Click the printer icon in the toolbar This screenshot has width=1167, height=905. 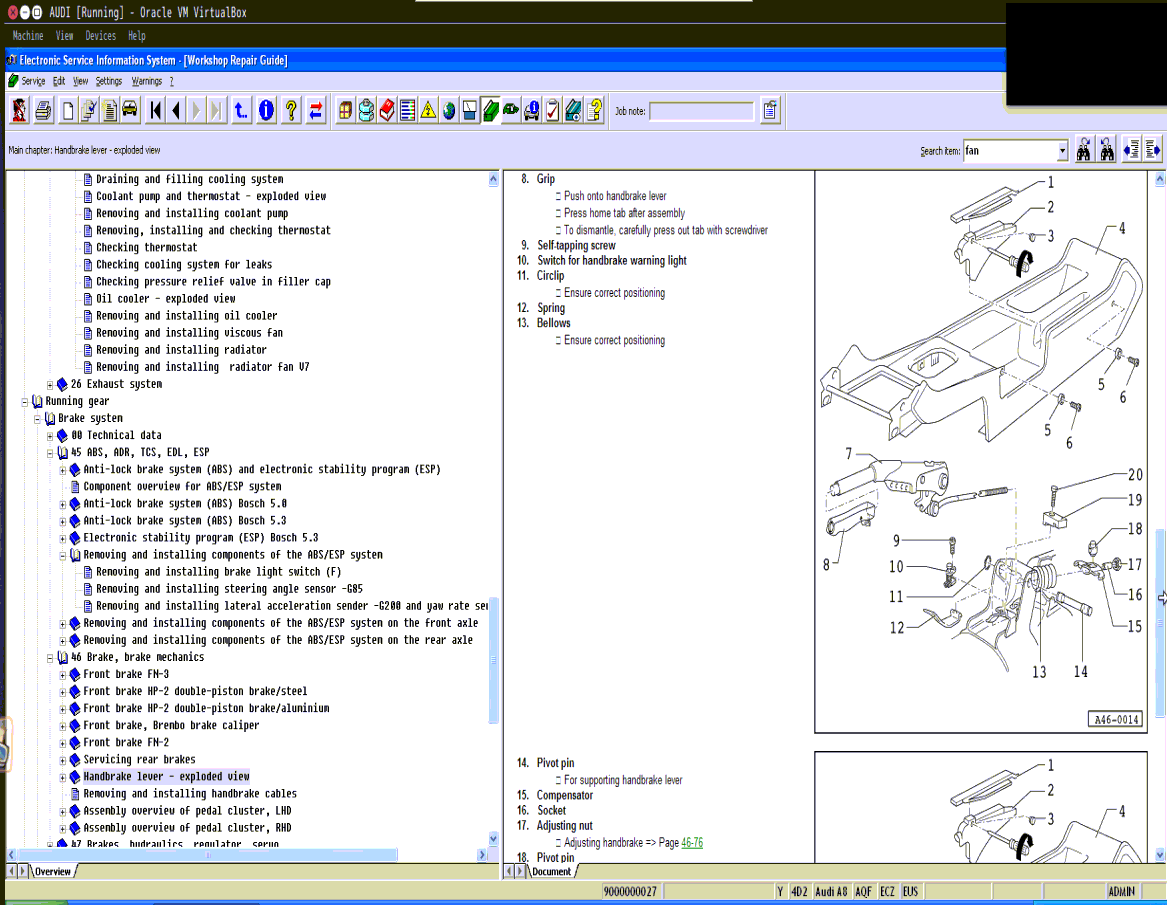(43, 111)
